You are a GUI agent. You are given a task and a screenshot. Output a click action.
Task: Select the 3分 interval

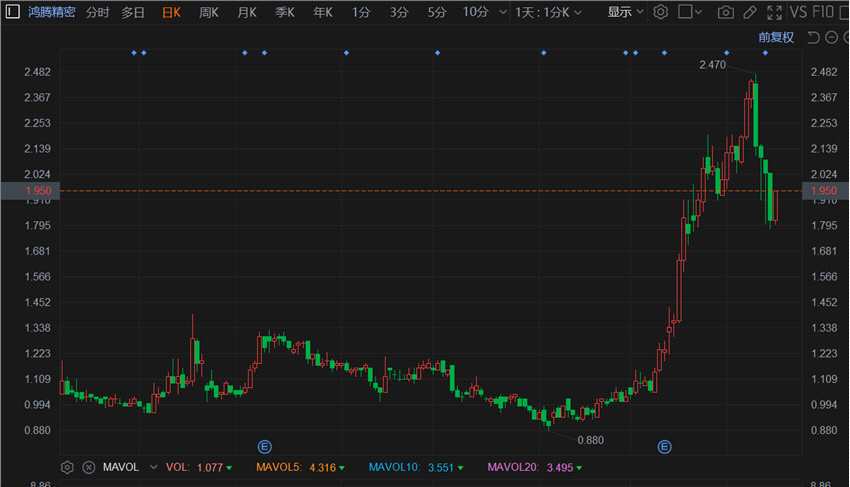(x=398, y=12)
